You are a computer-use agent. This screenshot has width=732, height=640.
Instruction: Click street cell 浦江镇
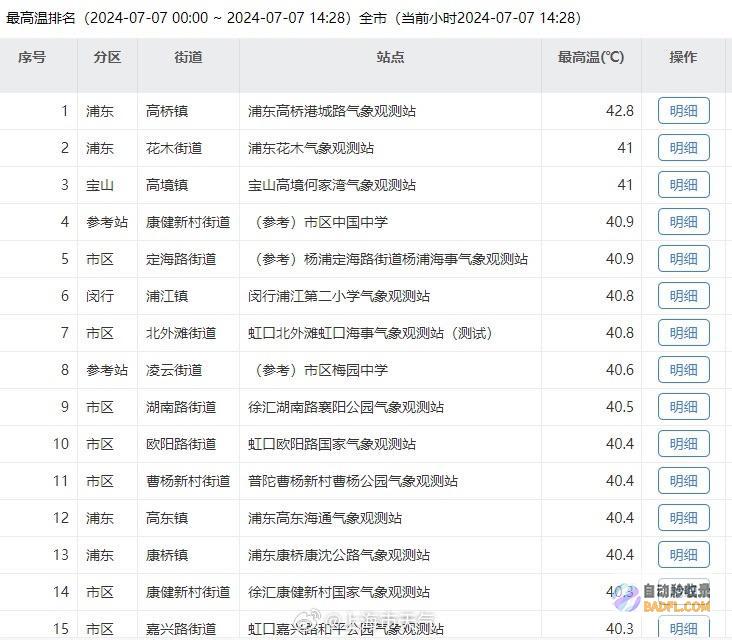pos(167,296)
